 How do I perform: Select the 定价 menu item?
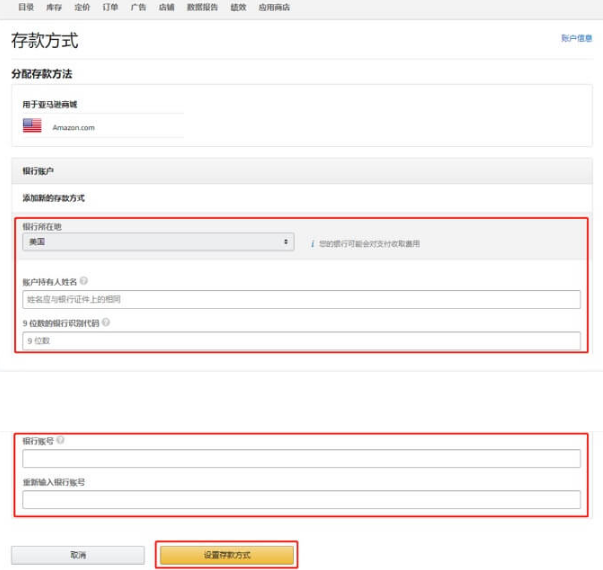click(82, 6)
